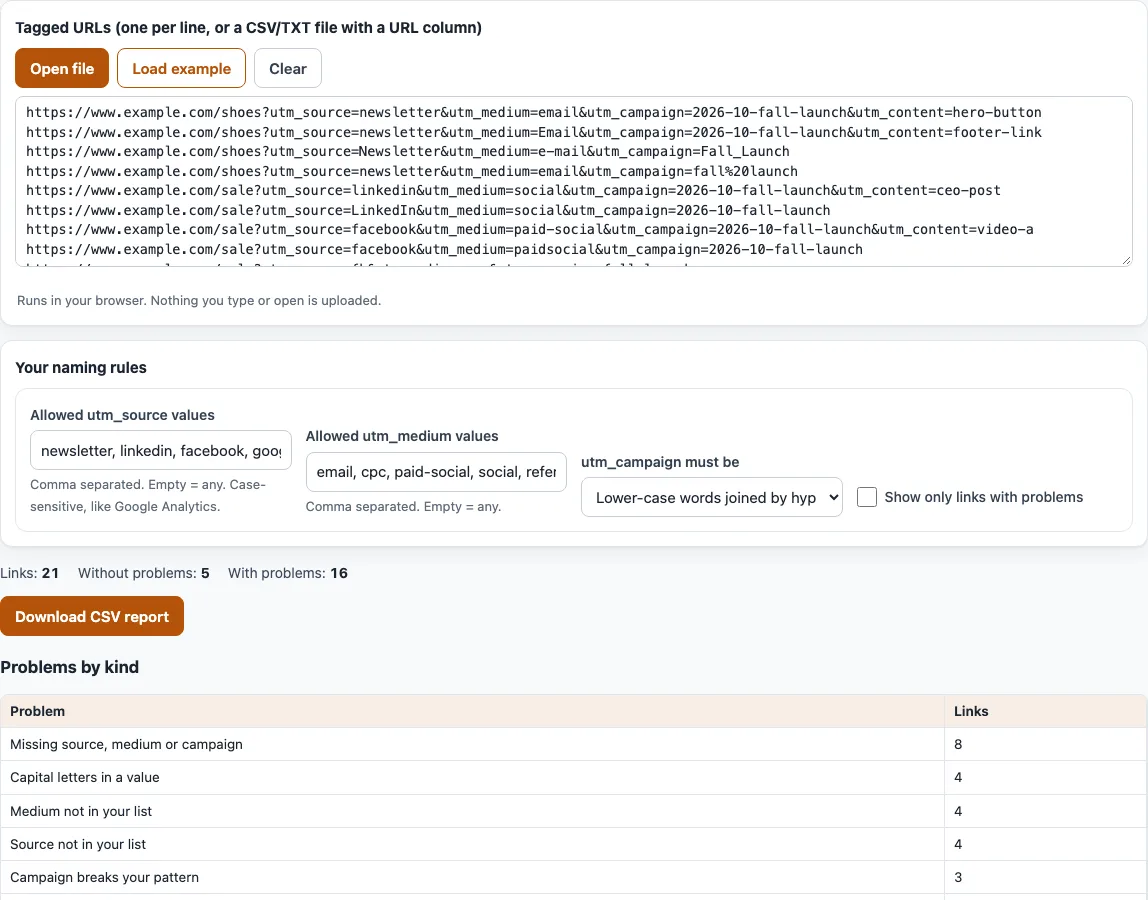
Task: Select row Medium not in your list
Action: [x=573, y=811]
